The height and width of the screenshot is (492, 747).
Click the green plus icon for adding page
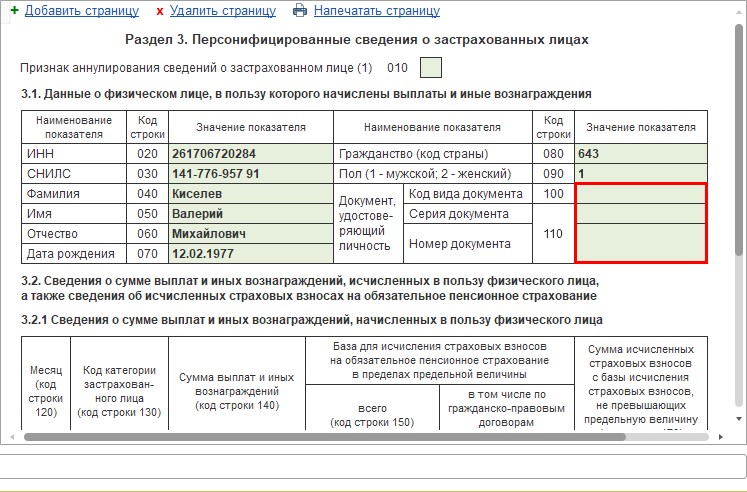[x=15, y=10]
